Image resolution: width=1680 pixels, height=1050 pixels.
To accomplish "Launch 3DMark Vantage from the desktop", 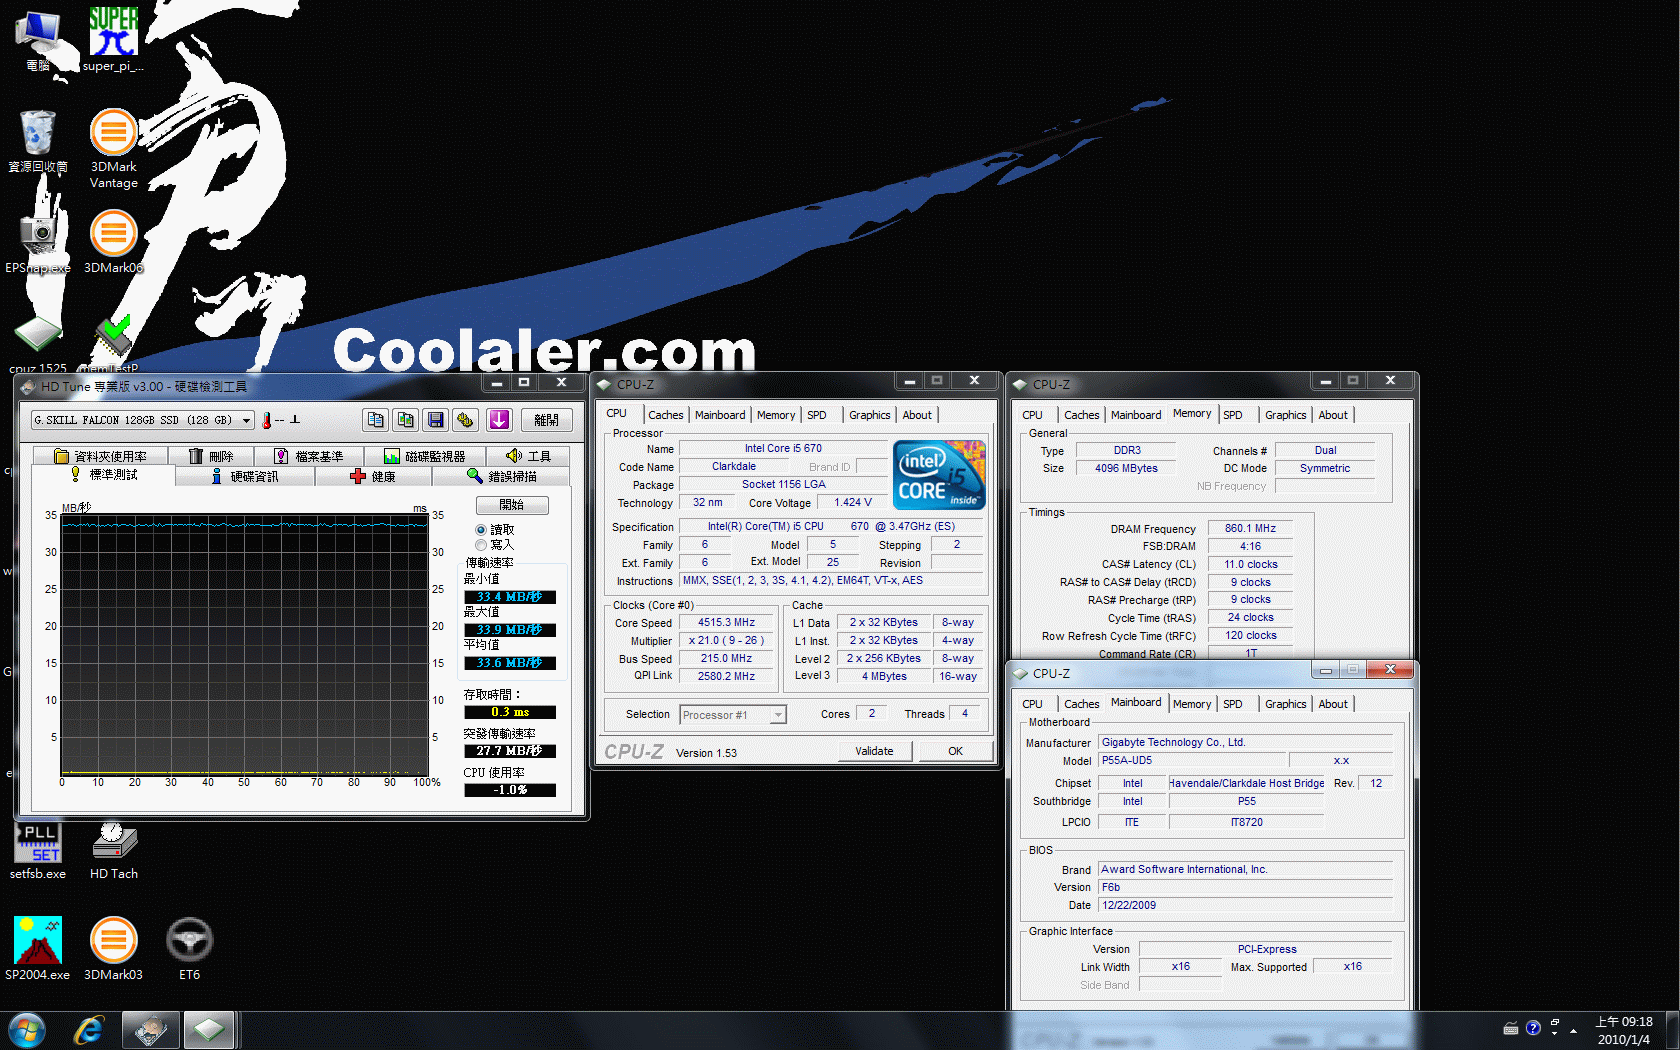I will coord(113,149).
